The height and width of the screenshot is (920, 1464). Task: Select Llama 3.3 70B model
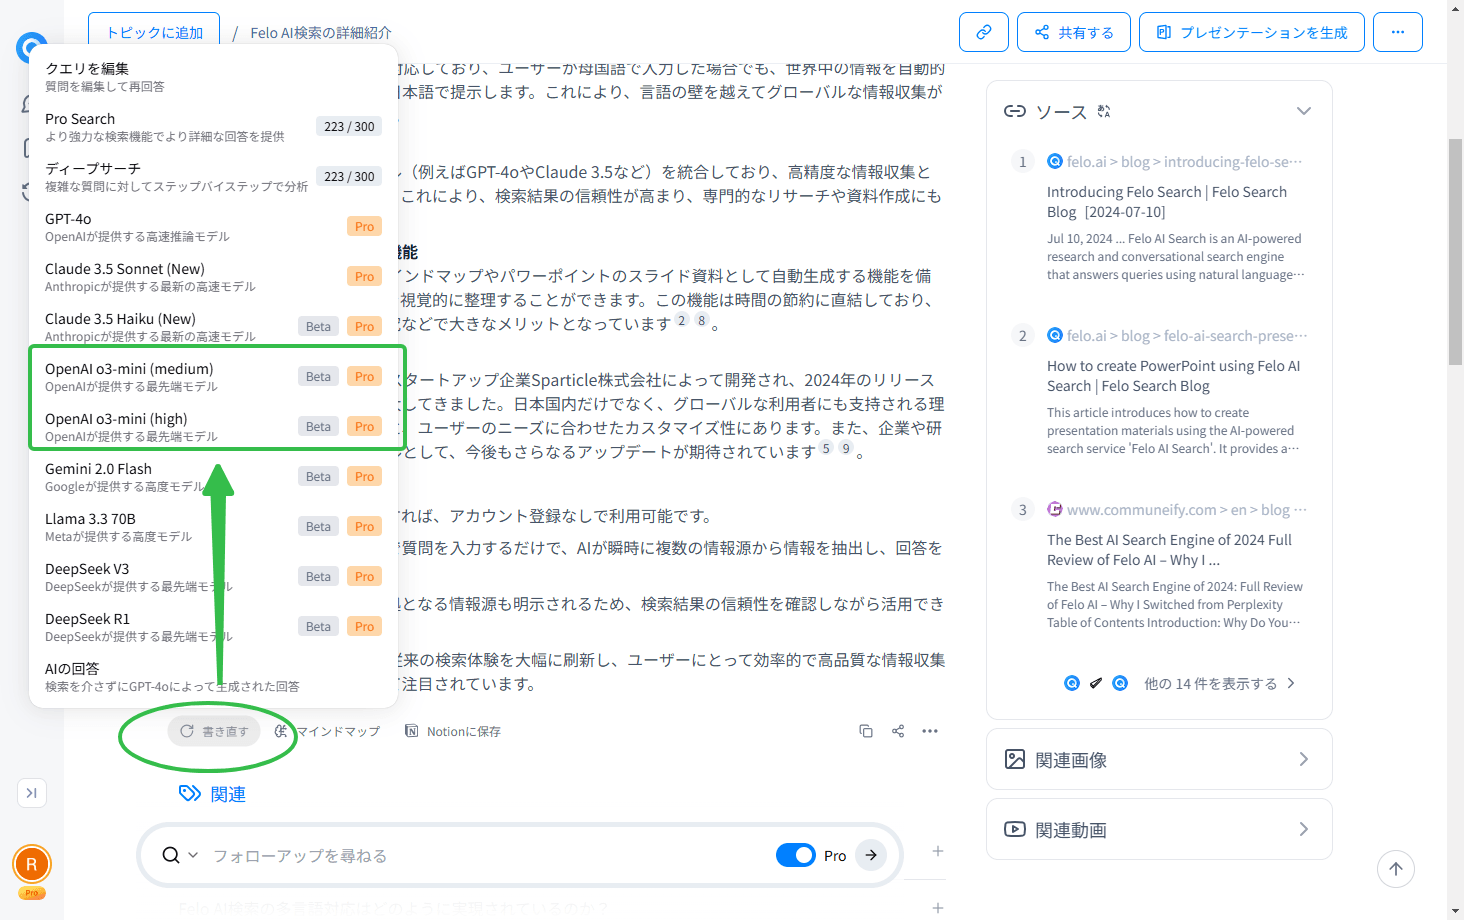pyautogui.click(x=213, y=527)
